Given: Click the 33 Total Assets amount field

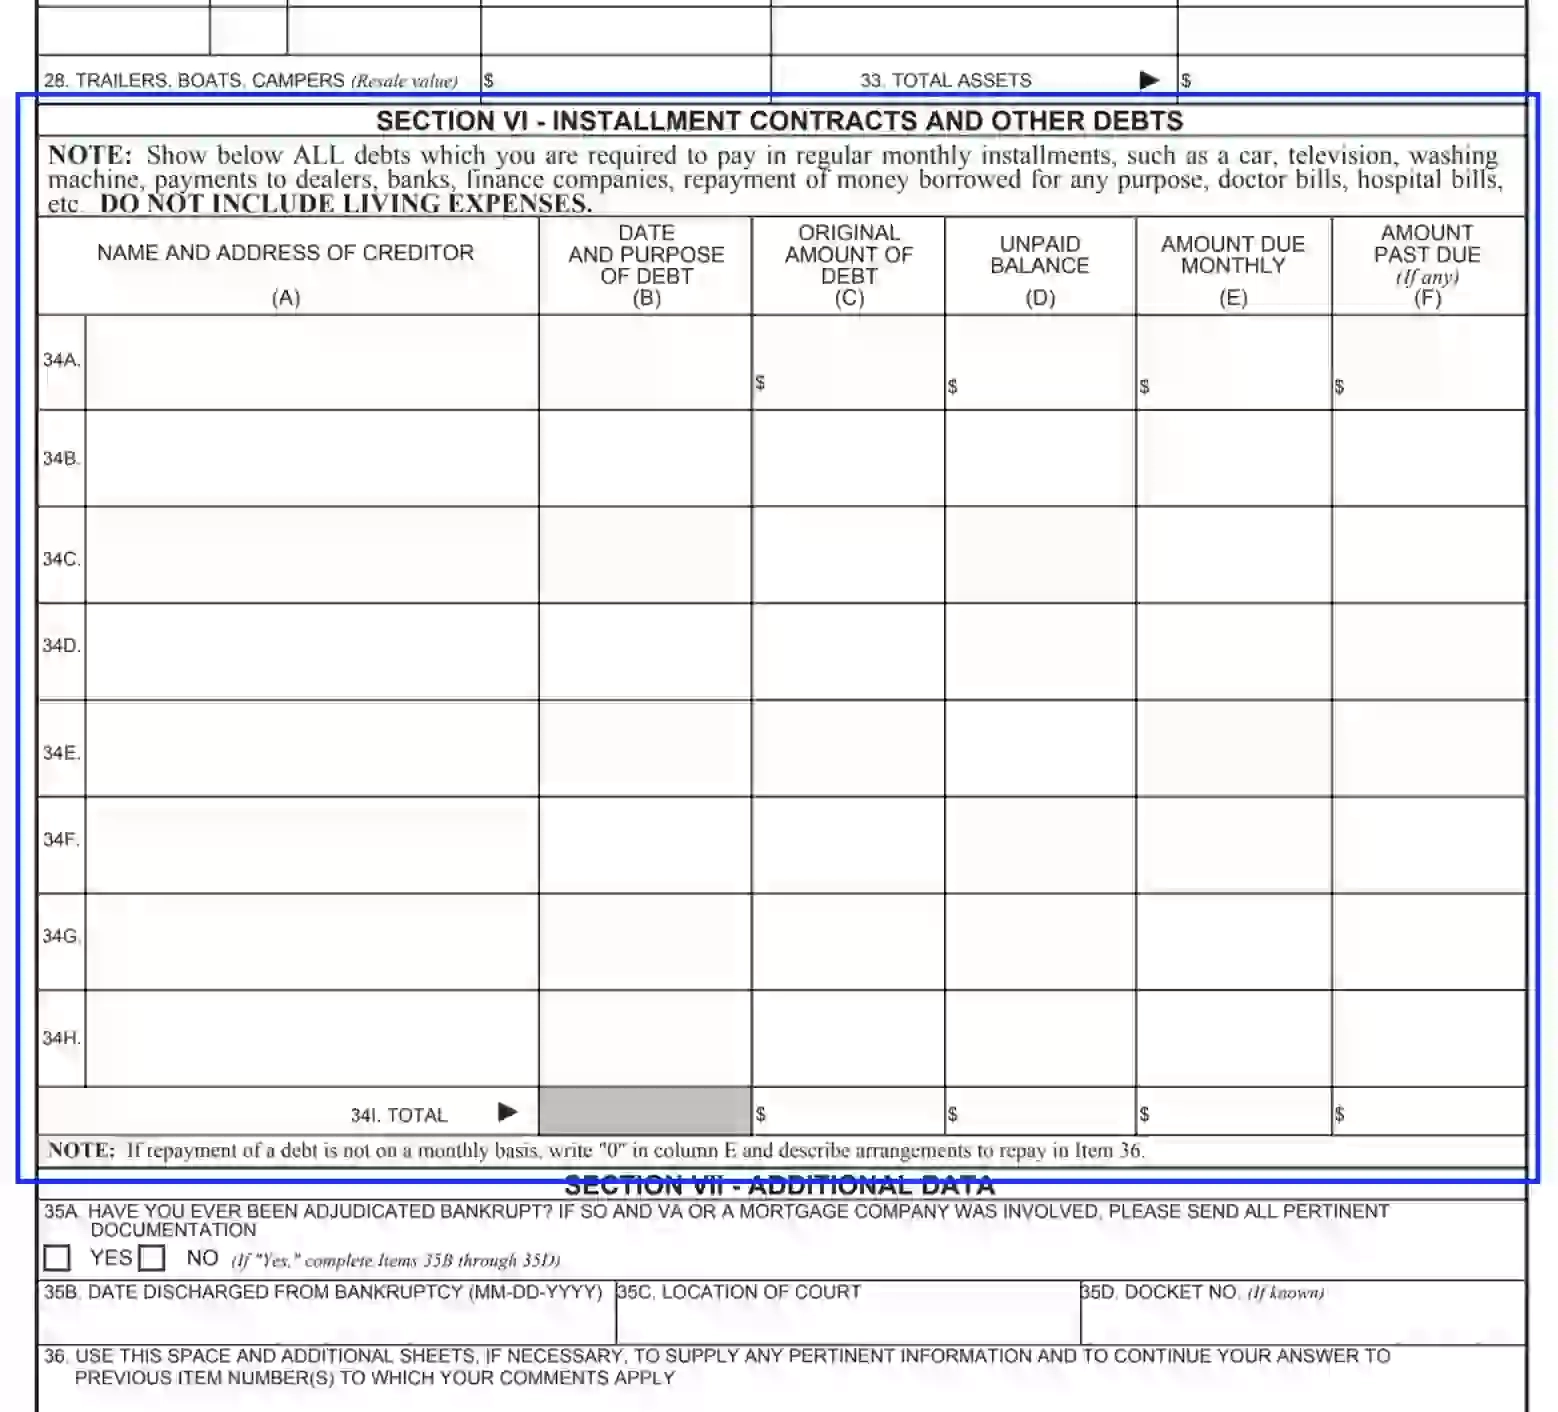Looking at the screenshot, I should click(x=1351, y=79).
